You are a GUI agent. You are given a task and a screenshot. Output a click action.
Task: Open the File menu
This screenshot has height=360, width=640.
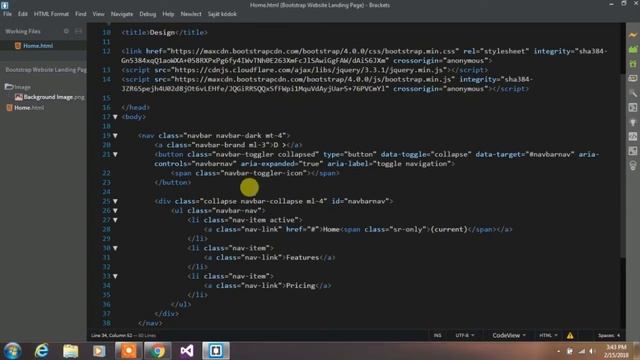pos(7,14)
